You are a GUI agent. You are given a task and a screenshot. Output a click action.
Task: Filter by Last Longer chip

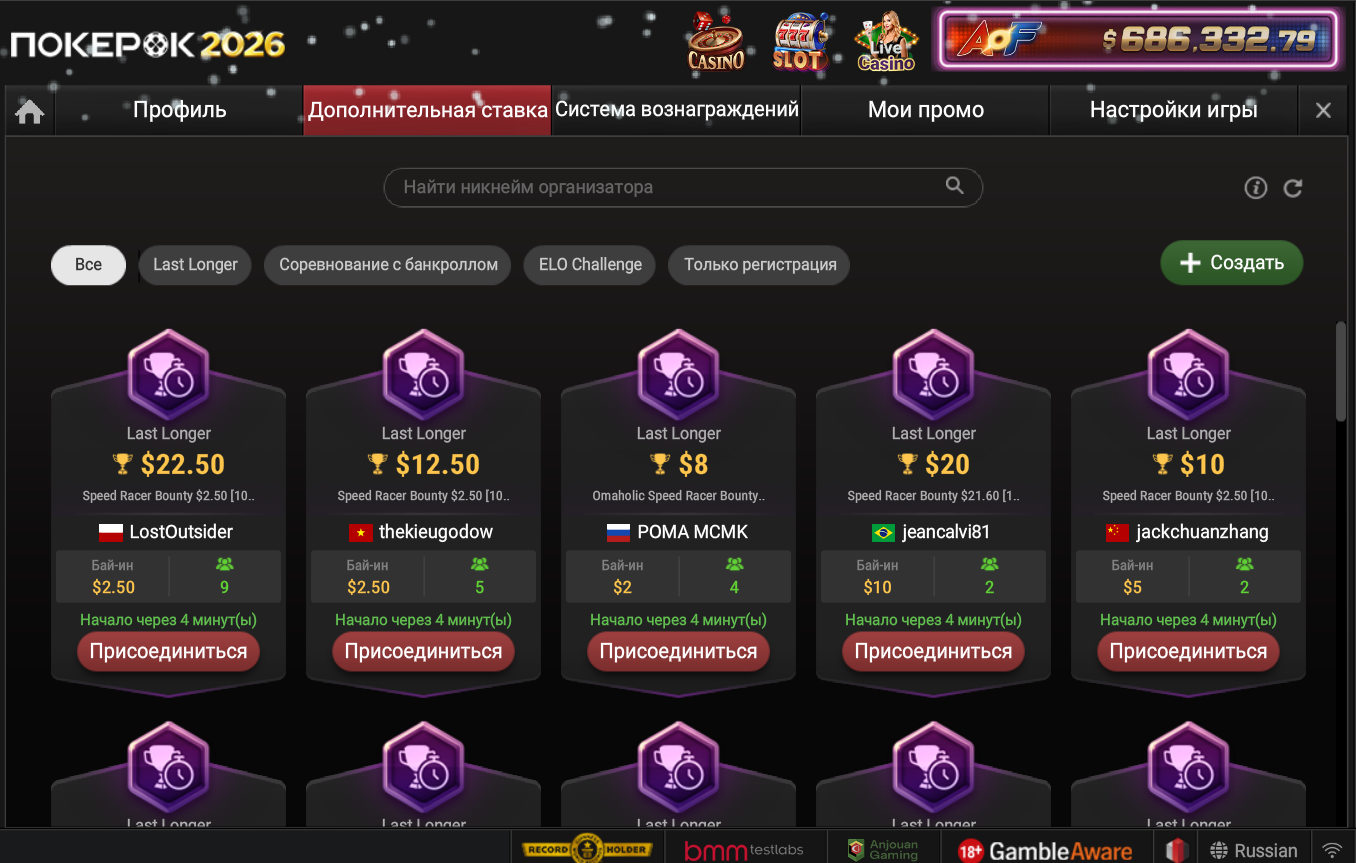pyautogui.click(x=195, y=265)
